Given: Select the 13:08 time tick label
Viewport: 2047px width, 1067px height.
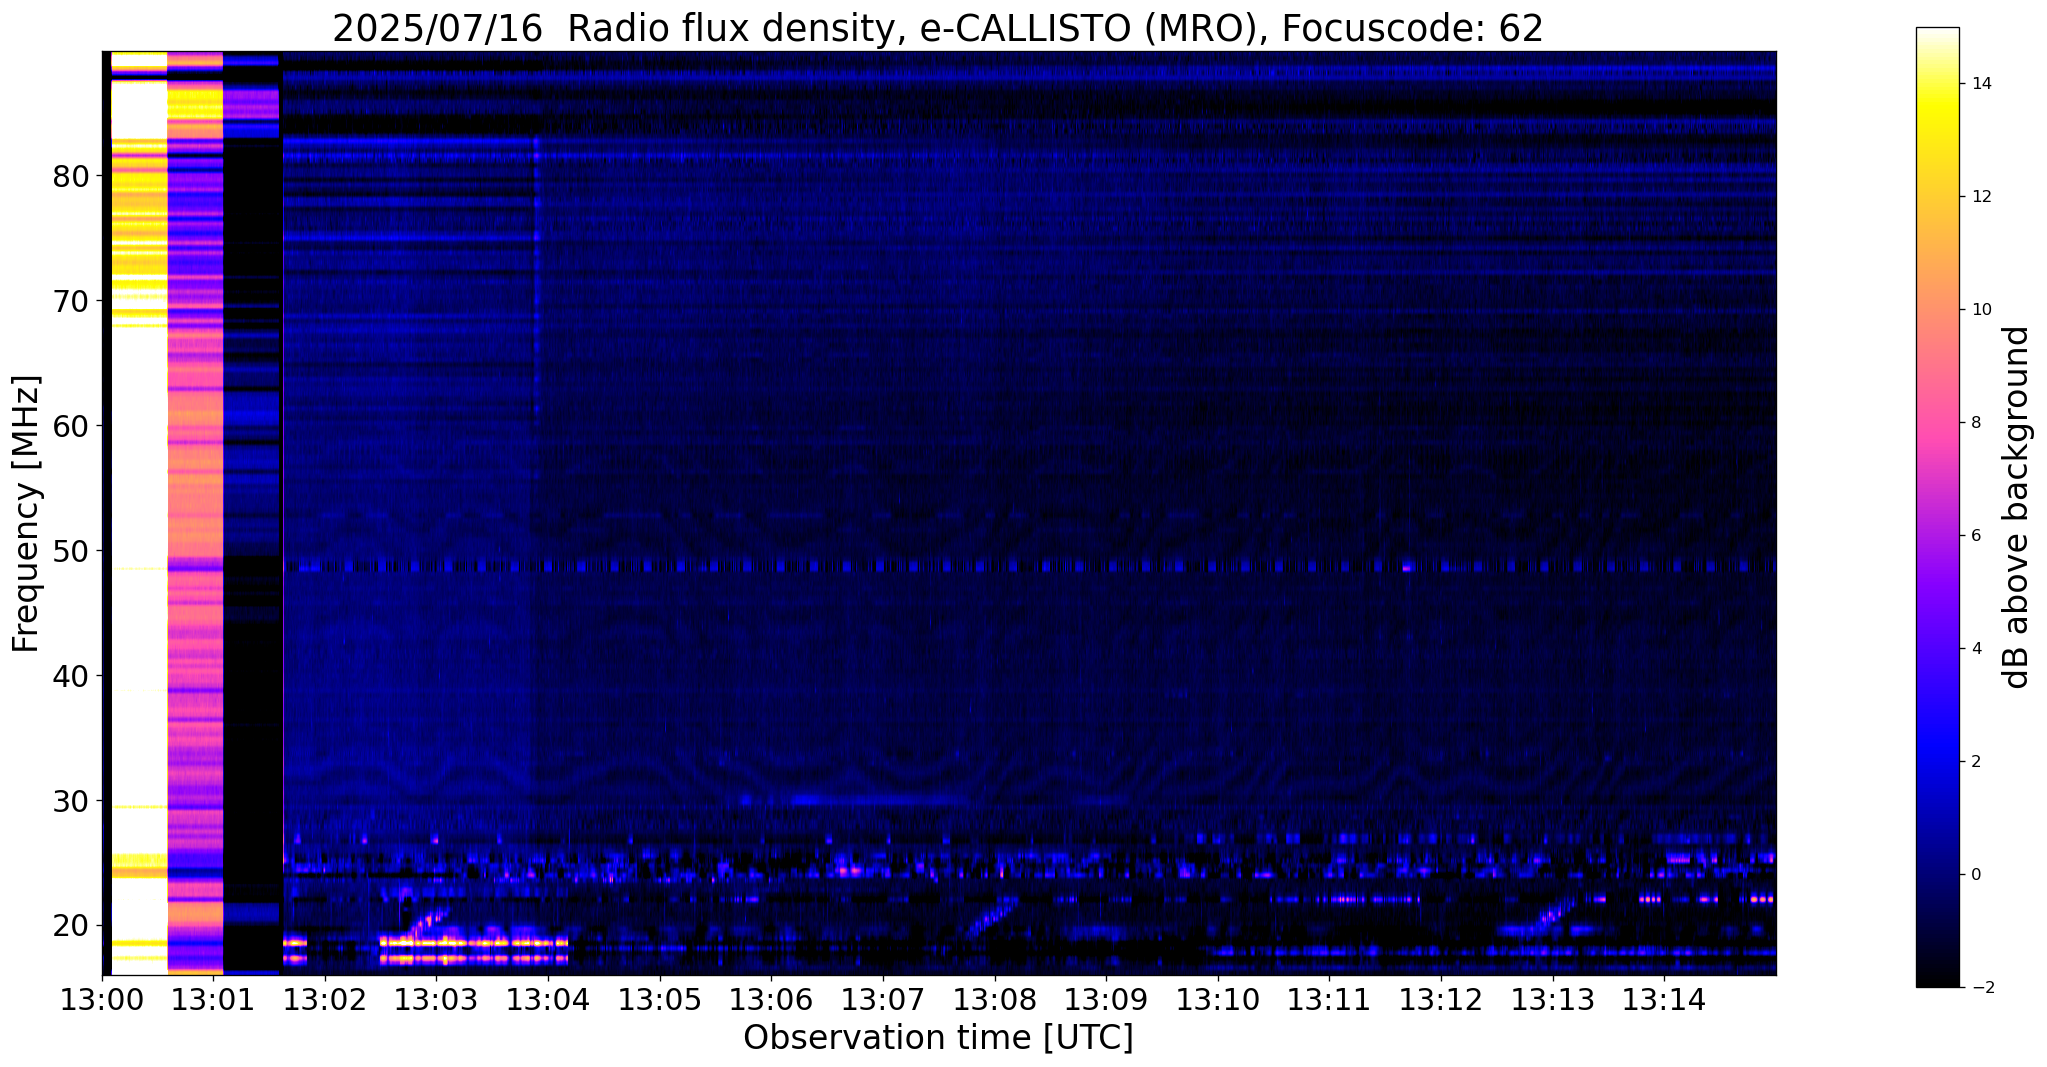Looking at the screenshot, I should point(994,999).
